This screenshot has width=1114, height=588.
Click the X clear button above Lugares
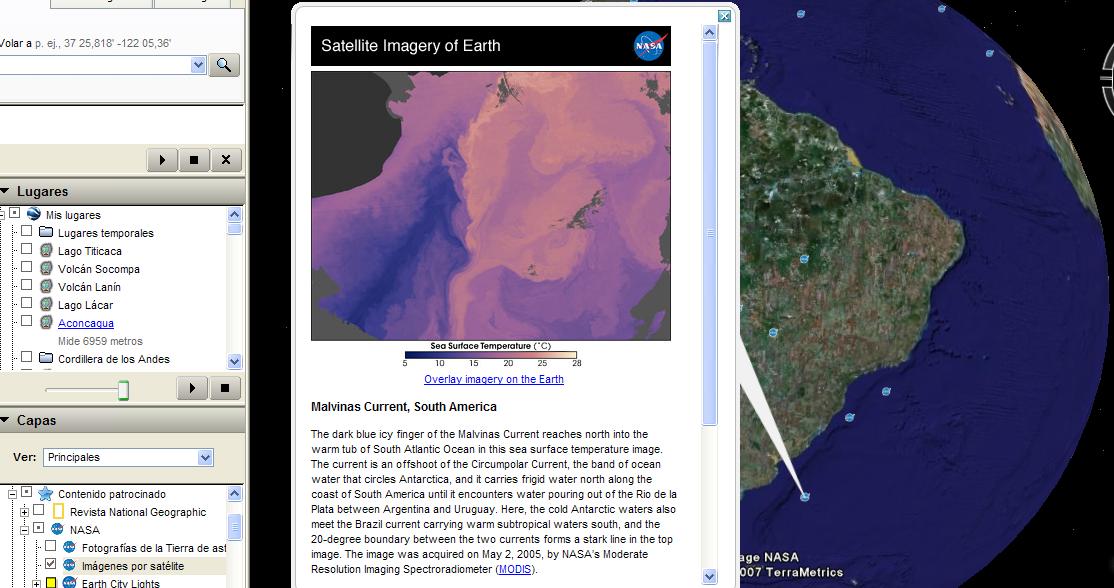click(225, 160)
